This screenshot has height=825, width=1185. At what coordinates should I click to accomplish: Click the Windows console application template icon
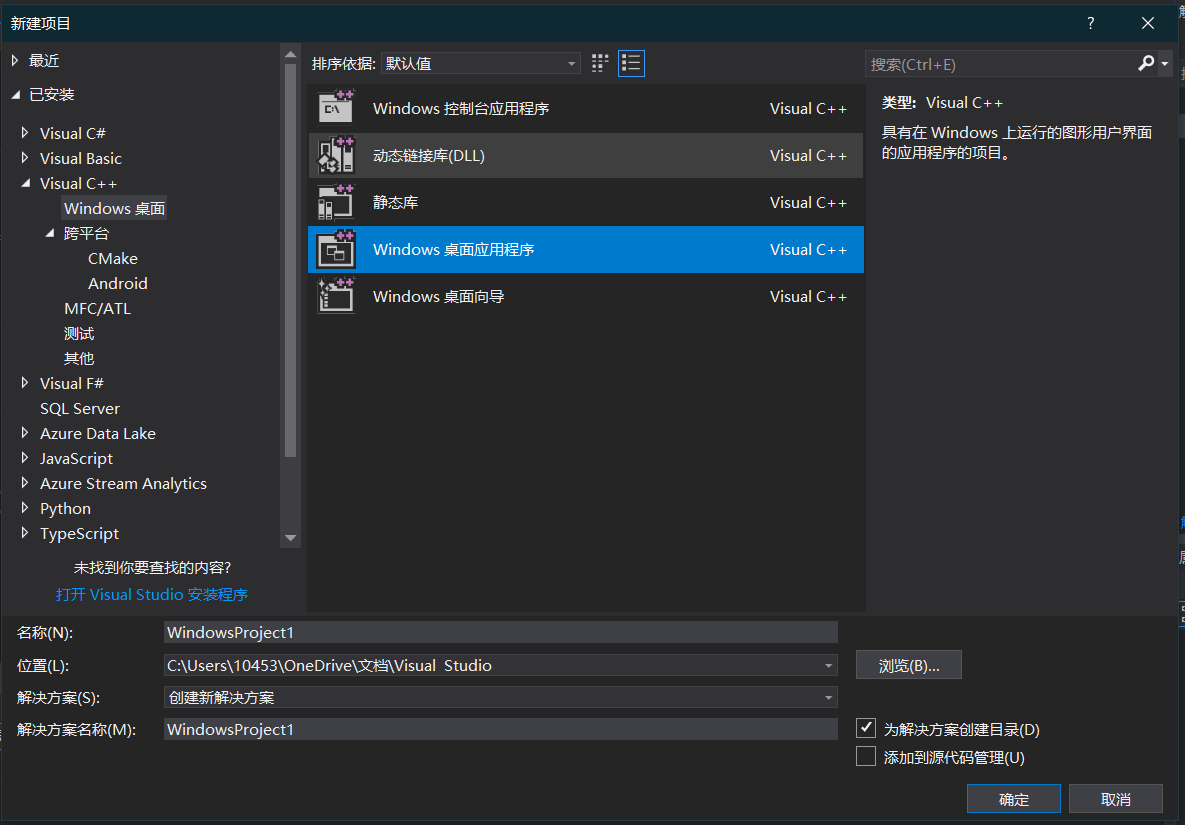[x=336, y=108]
